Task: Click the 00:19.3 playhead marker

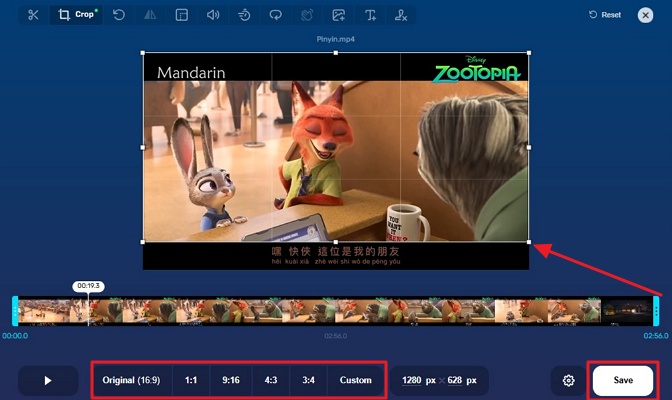Action: [88, 286]
